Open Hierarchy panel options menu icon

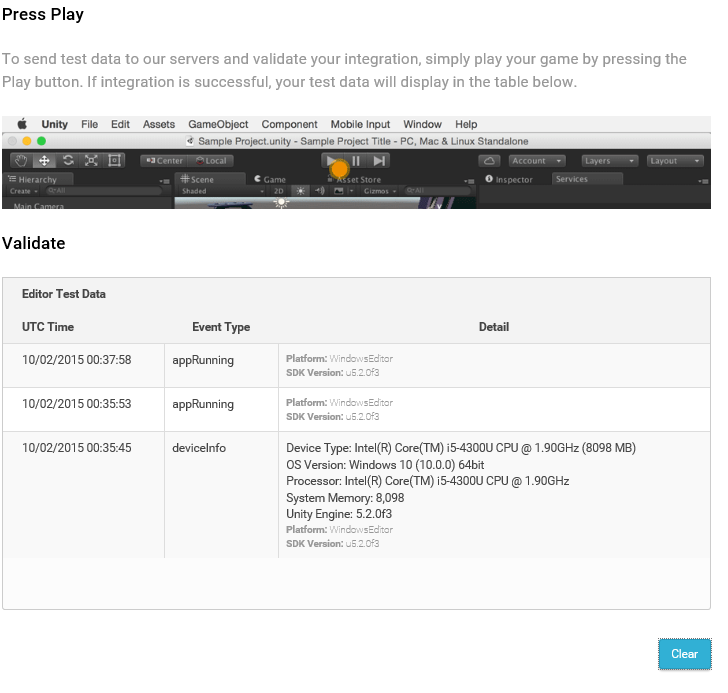click(x=164, y=181)
